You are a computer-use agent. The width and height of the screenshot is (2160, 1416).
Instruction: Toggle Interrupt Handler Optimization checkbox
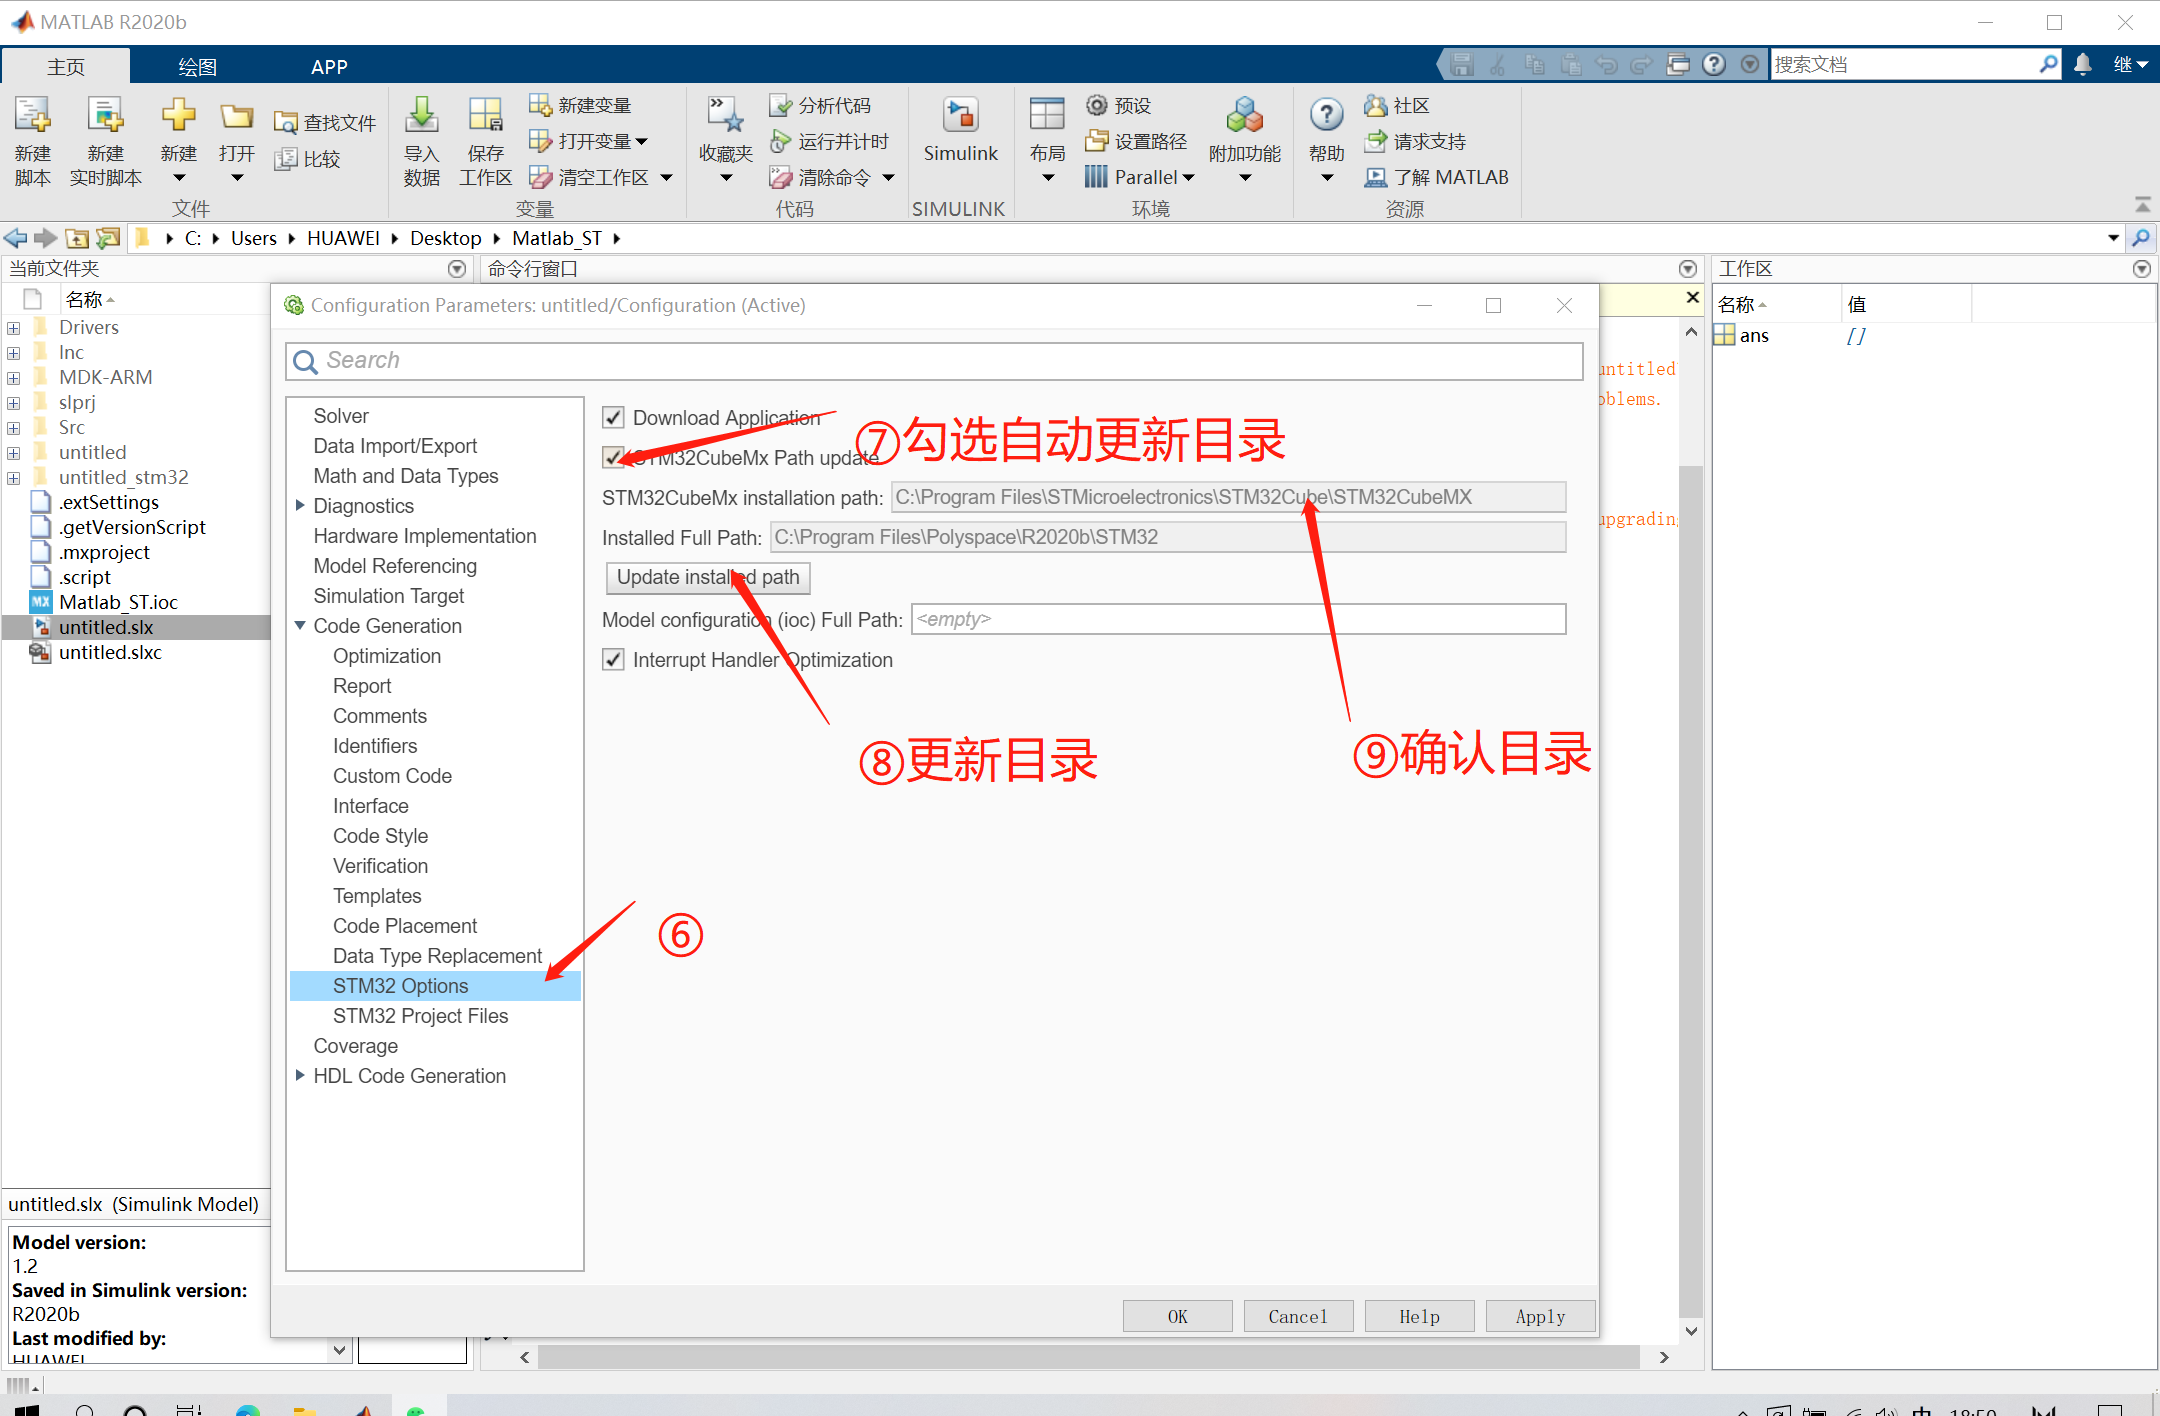[613, 660]
